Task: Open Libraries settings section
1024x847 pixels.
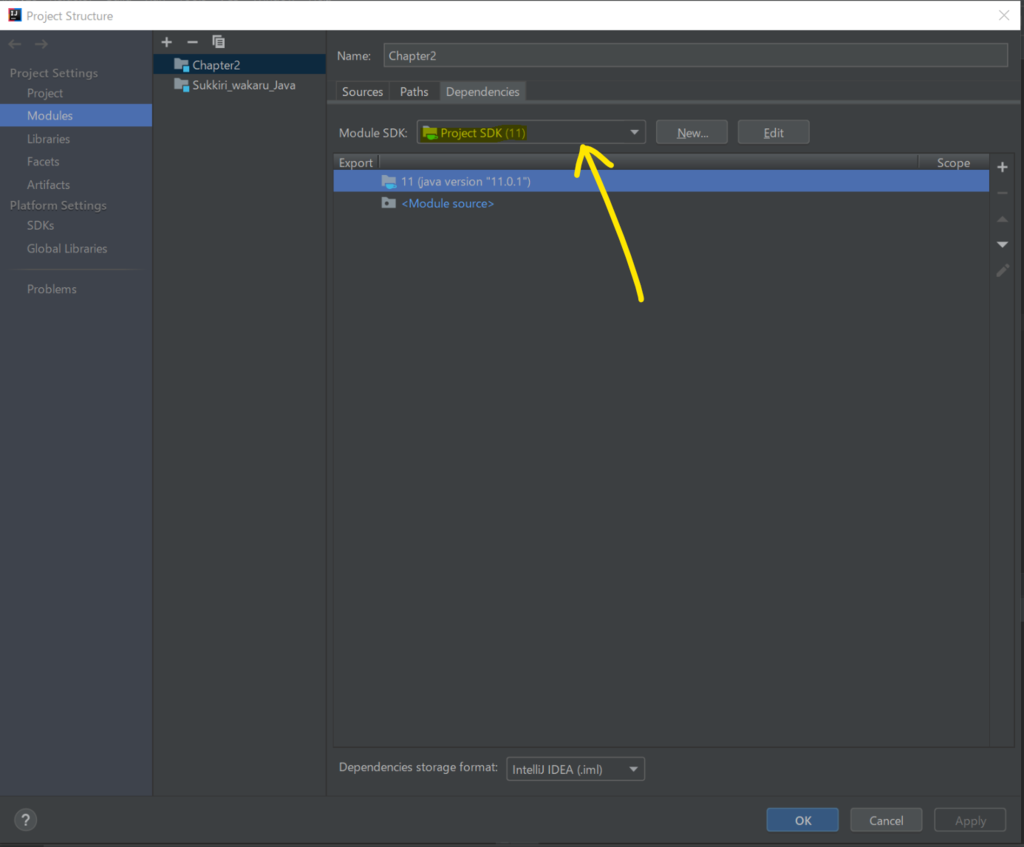Action: (48, 139)
